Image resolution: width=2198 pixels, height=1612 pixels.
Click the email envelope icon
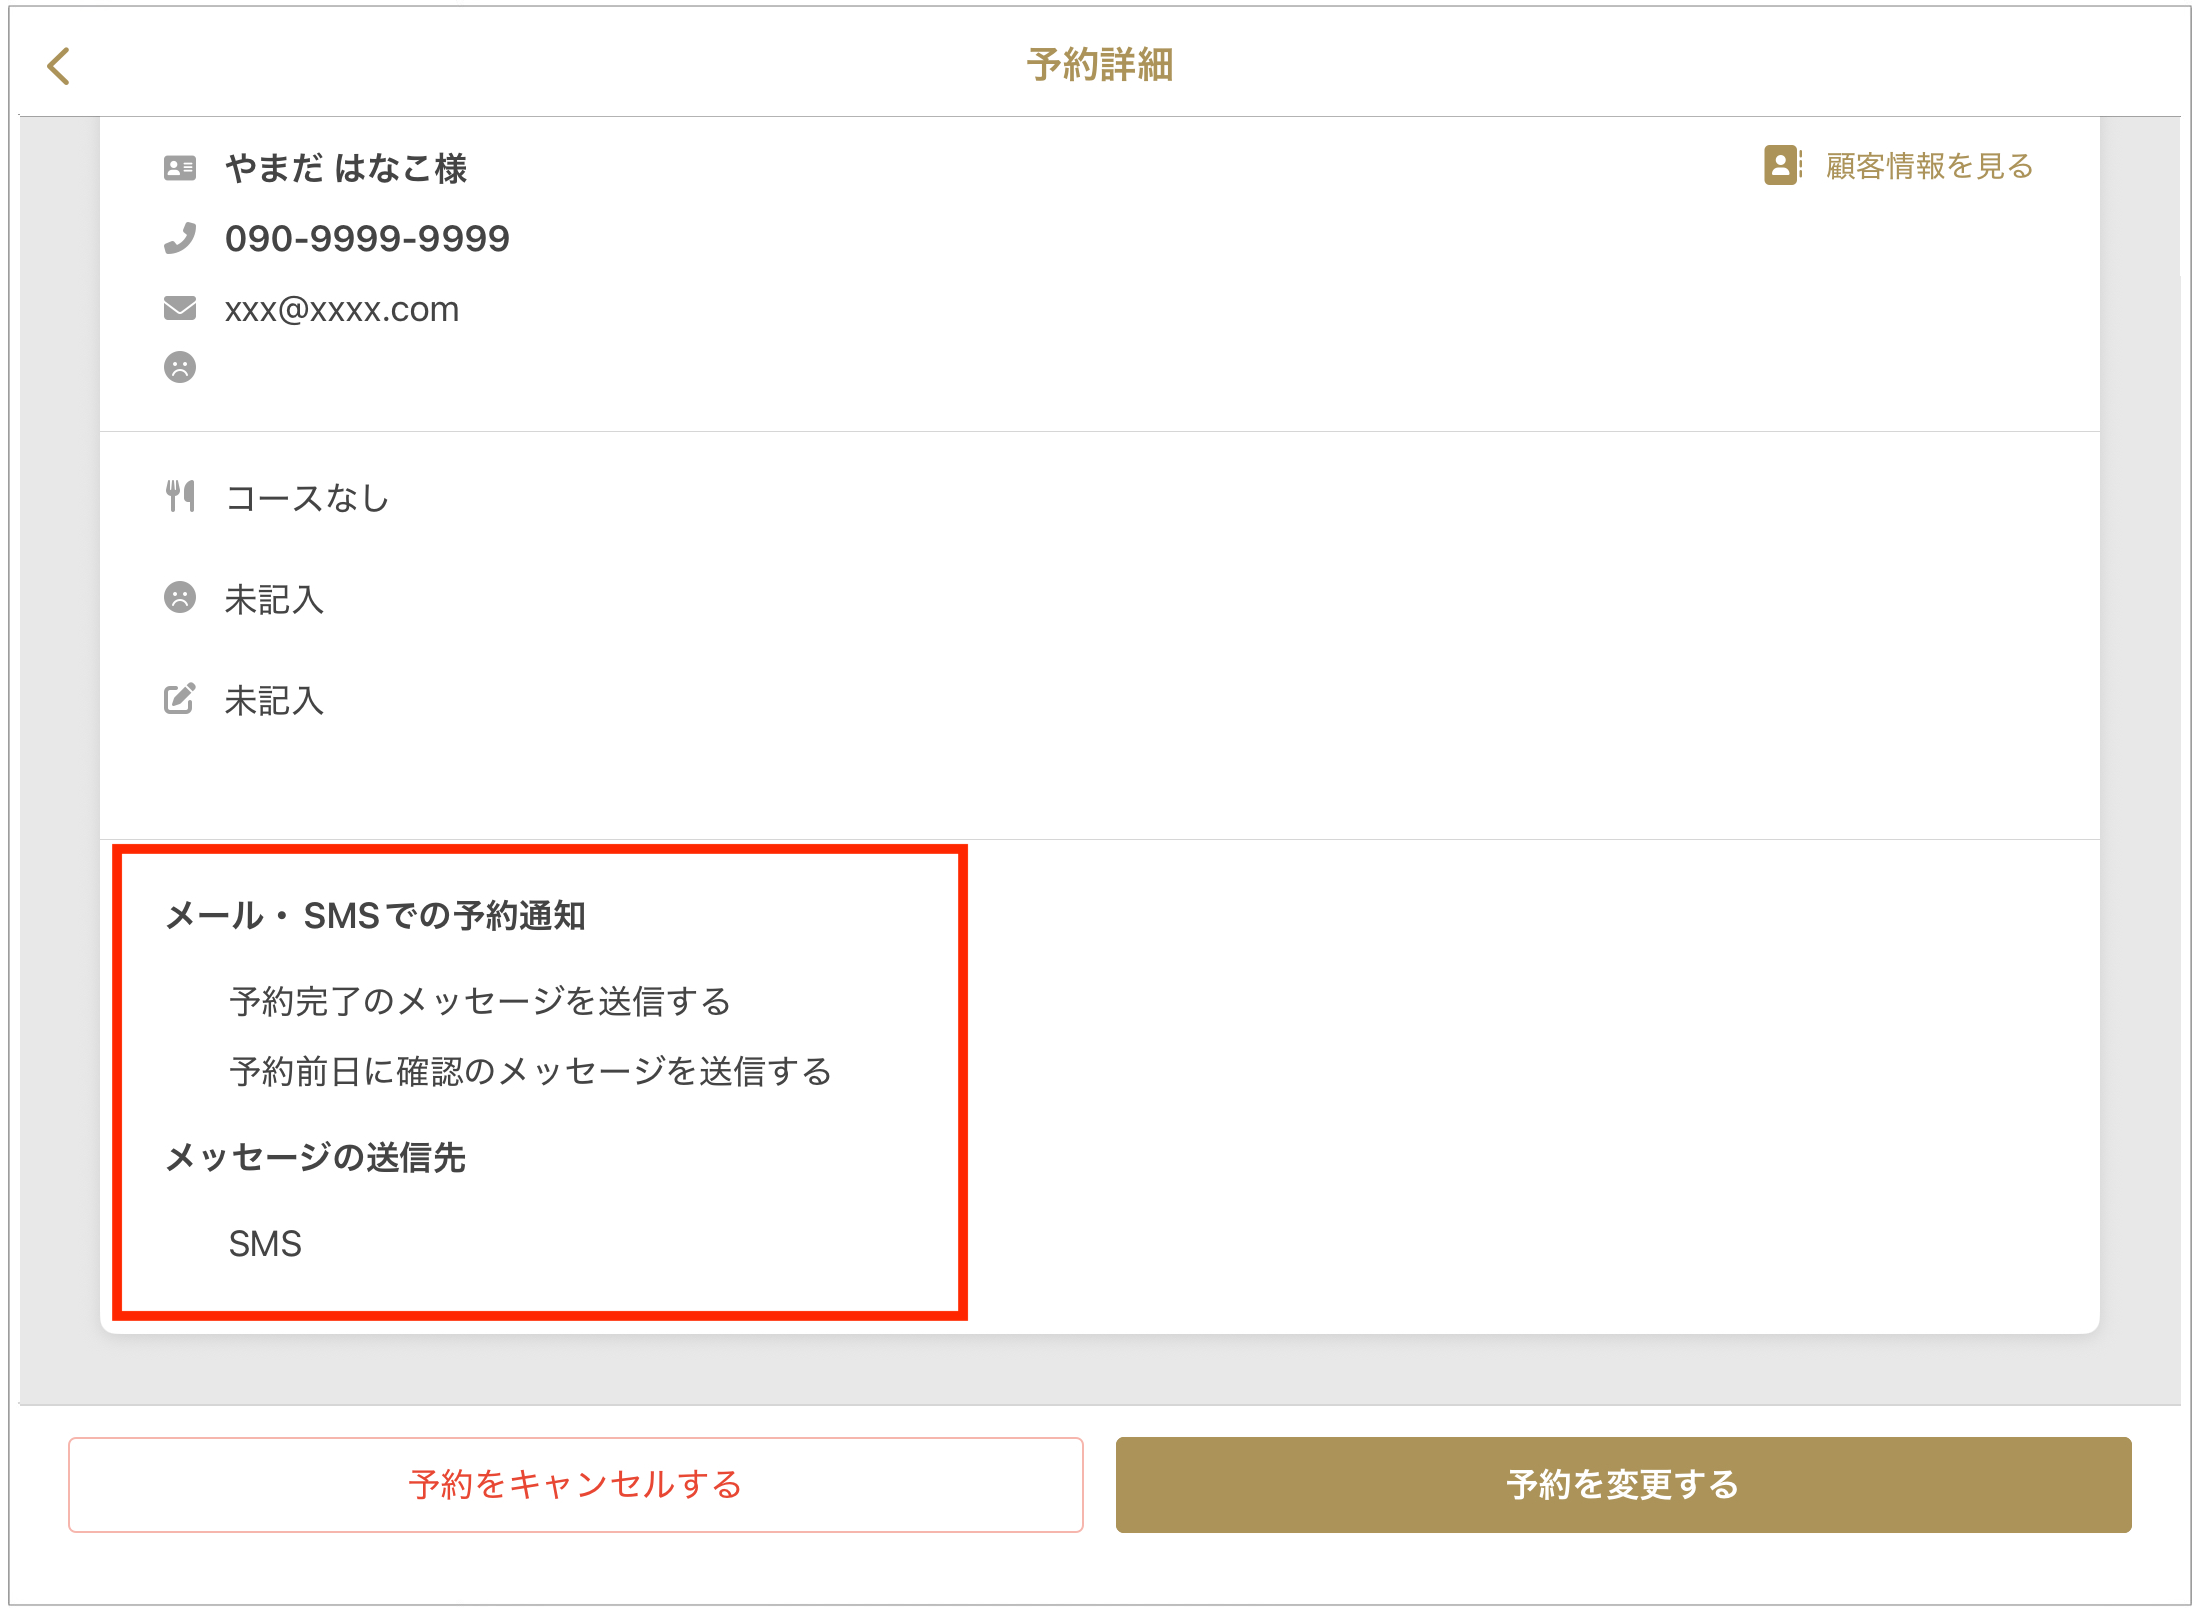180,308
